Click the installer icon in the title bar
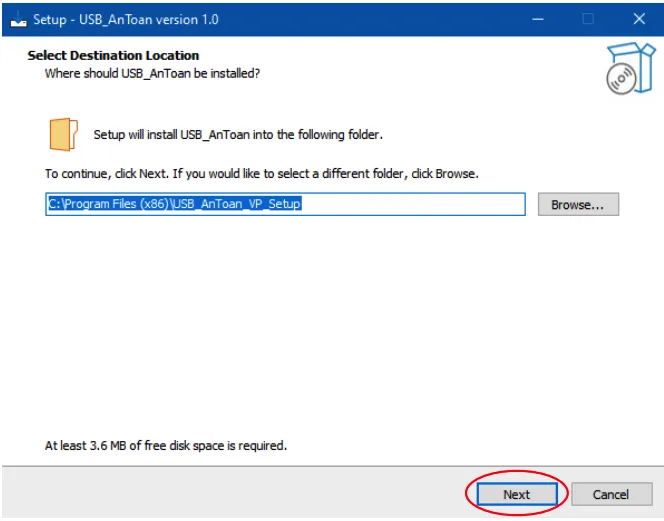Screen dimensions: 664x521 point(18,19)
